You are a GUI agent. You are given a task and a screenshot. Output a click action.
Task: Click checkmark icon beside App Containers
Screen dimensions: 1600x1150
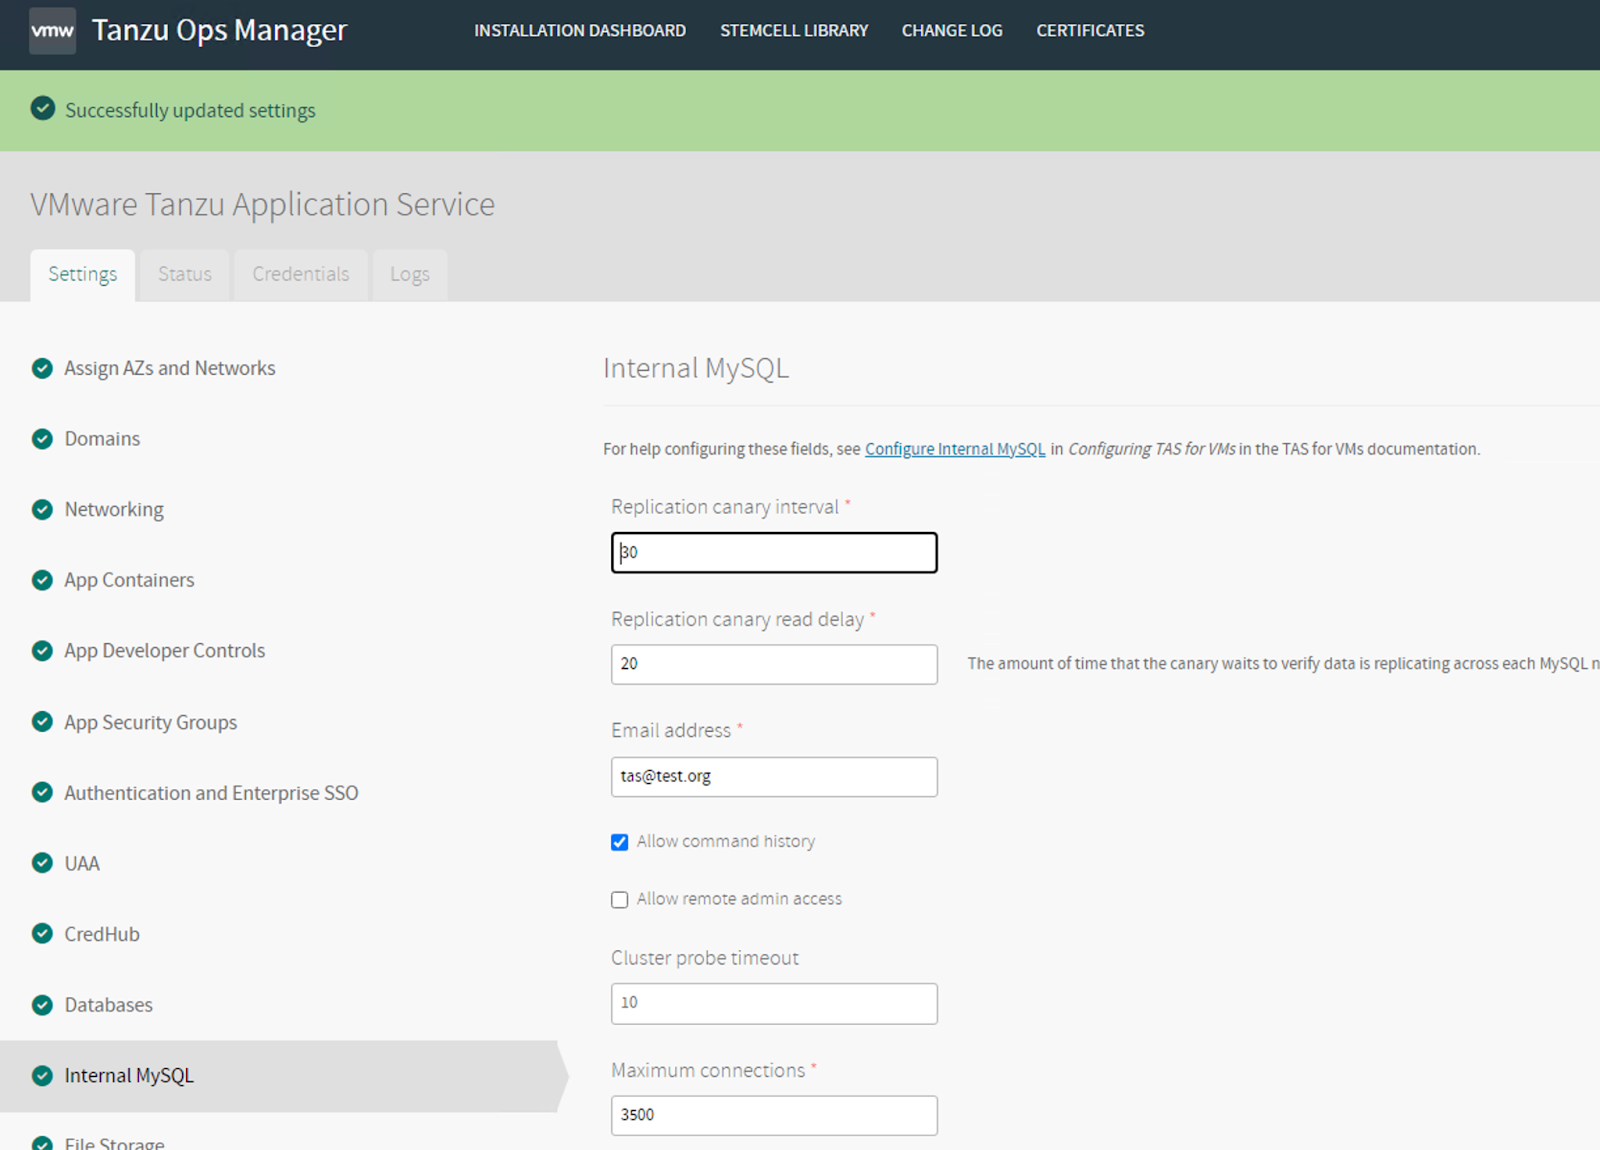pos(42,580)
